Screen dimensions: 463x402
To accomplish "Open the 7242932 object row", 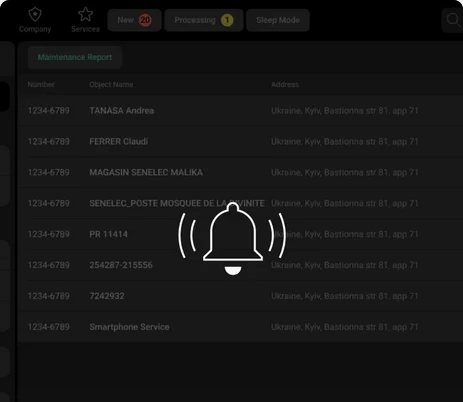I will (240, 296).
